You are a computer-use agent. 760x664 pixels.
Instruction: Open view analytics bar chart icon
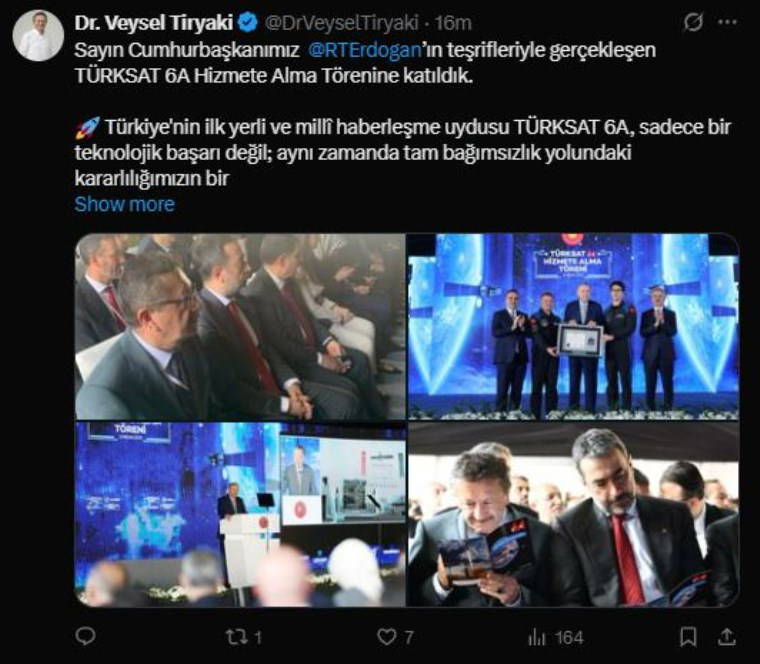[x=537, y=637]
